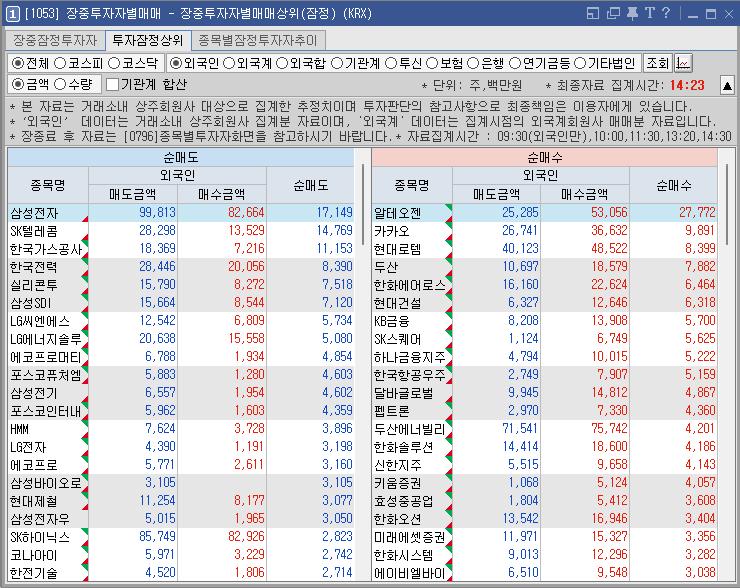Choose the 수량 radio button
740x588 pixels.
tap(60, 84)
